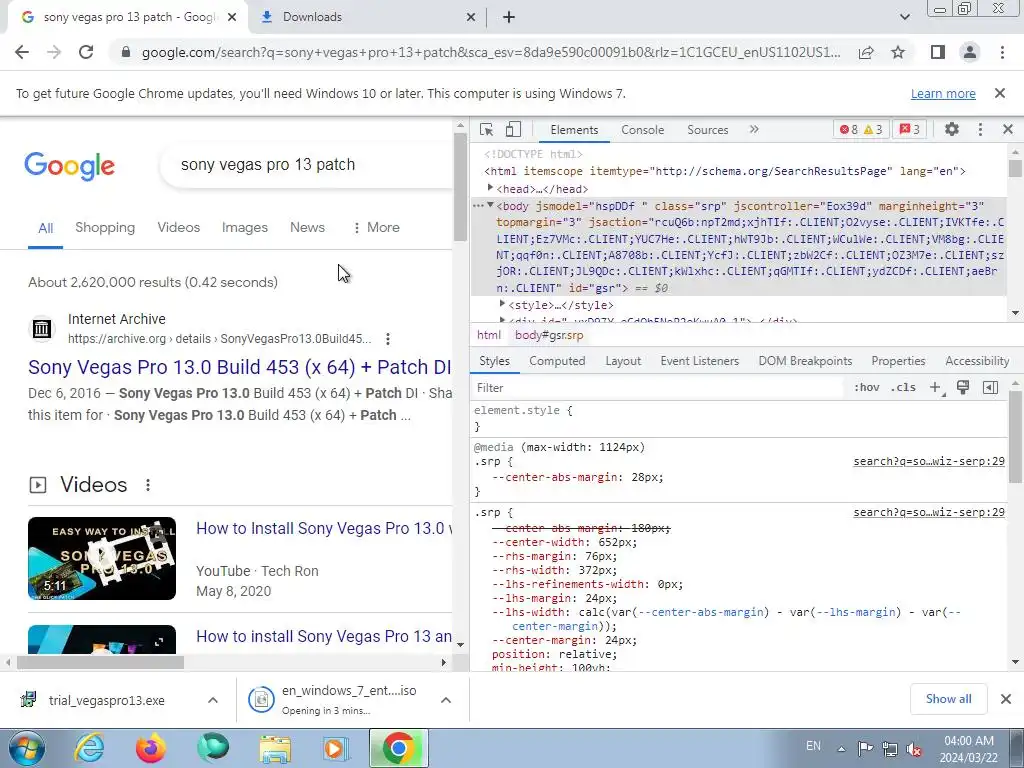Open the Windows Start menu
The image size is (1024, 768).
click(25, 748)
